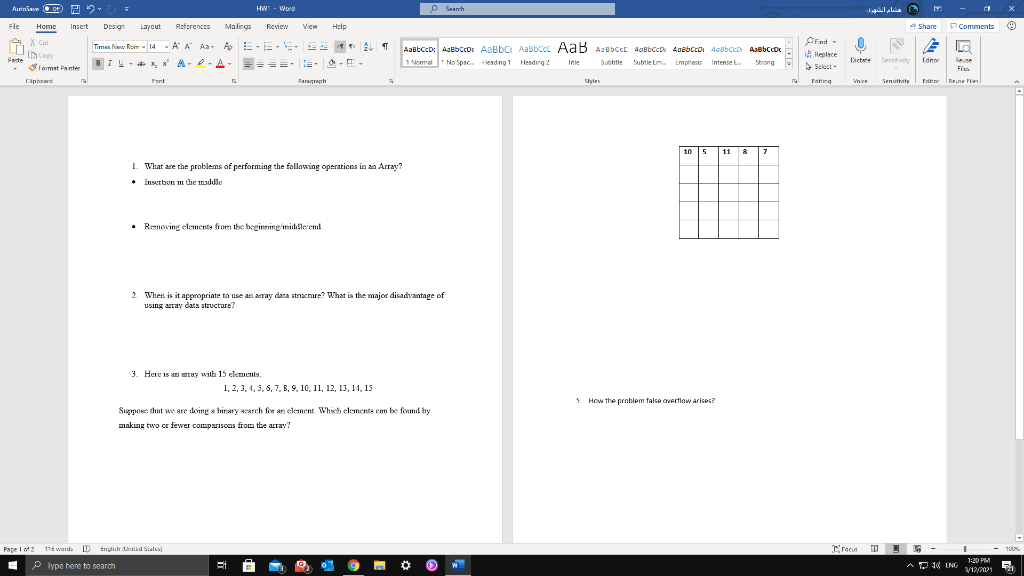Image resolution: width=1024 pixels, height=576 pixels.
Task: Toggle show/hide paragraph marks
Action: 385,47
